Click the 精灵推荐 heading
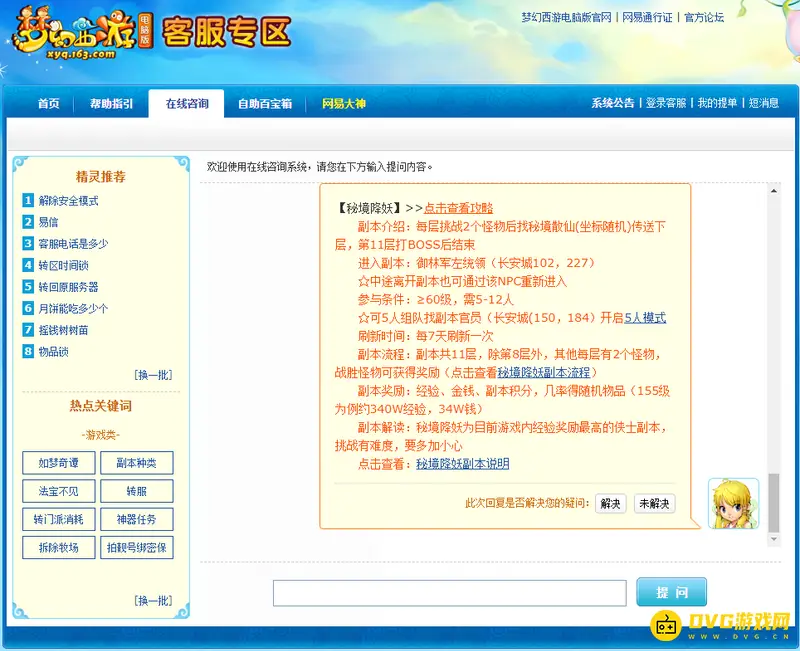Screen dimensions: 800x651 point(101,177)
